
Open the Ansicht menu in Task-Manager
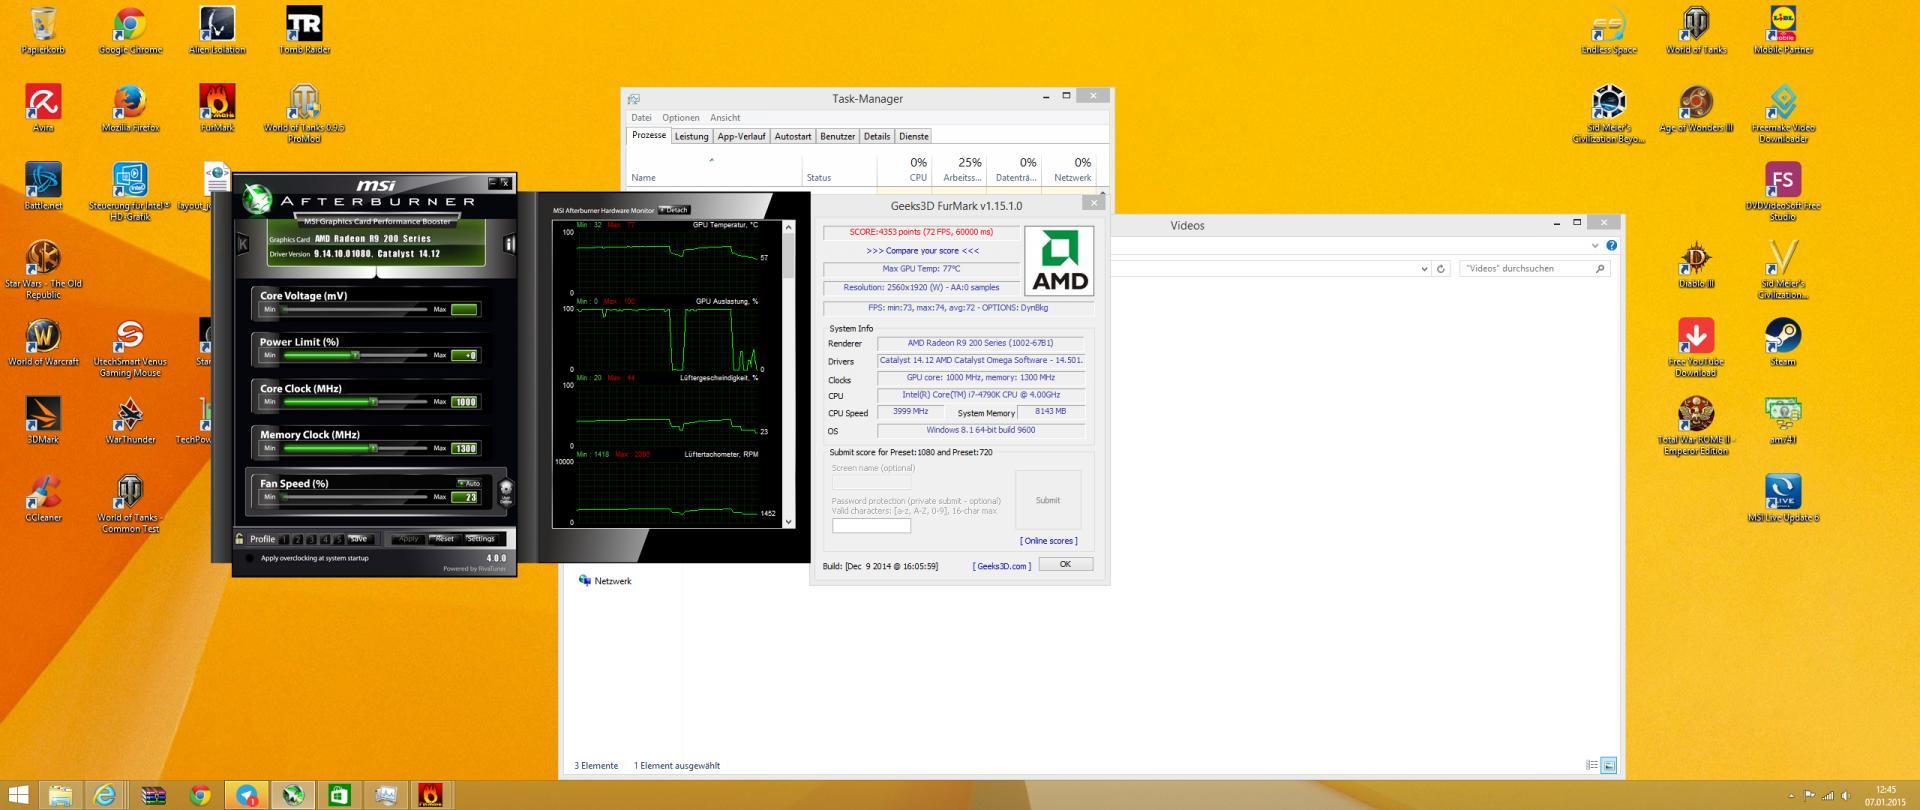coord(725,118)
